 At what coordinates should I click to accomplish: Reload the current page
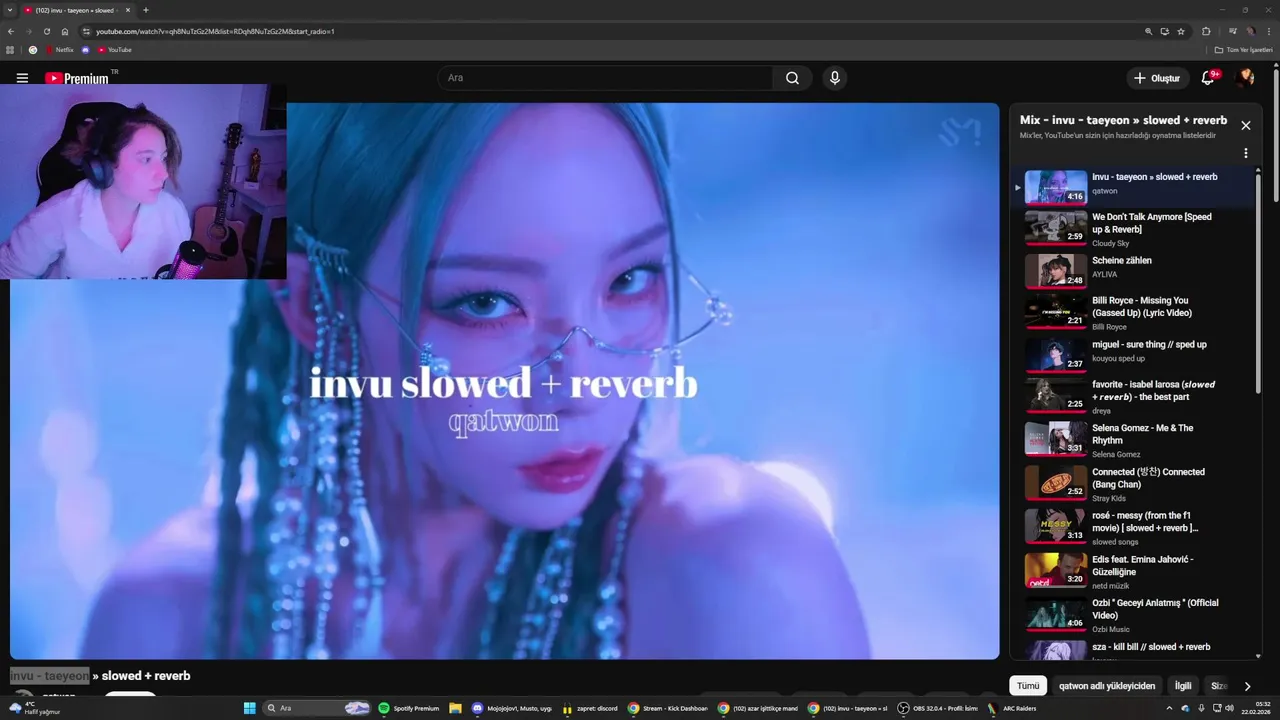click(x=46, y=31)
